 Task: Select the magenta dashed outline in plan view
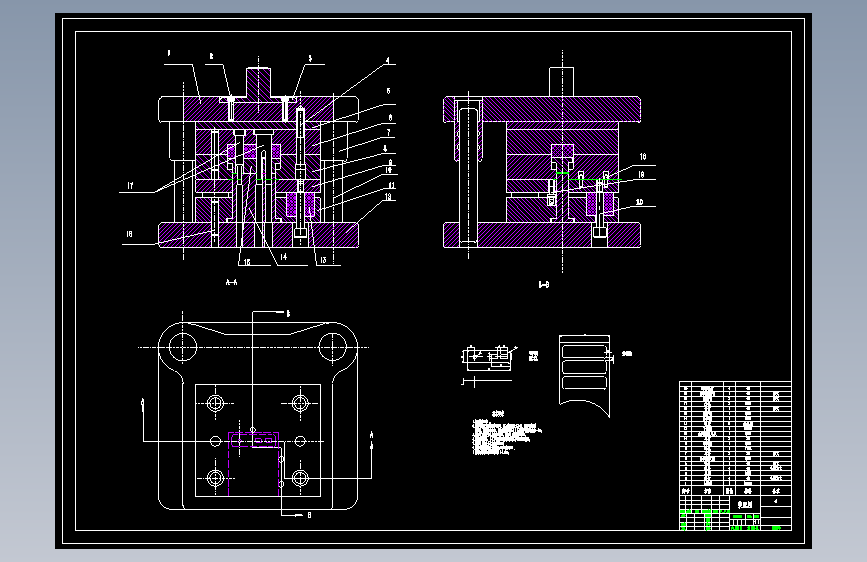pyautogui.click(x=254, y=464)
